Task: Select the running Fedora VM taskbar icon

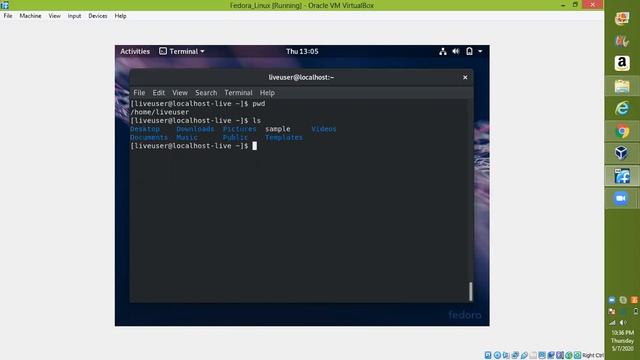Action: point(622,176)
